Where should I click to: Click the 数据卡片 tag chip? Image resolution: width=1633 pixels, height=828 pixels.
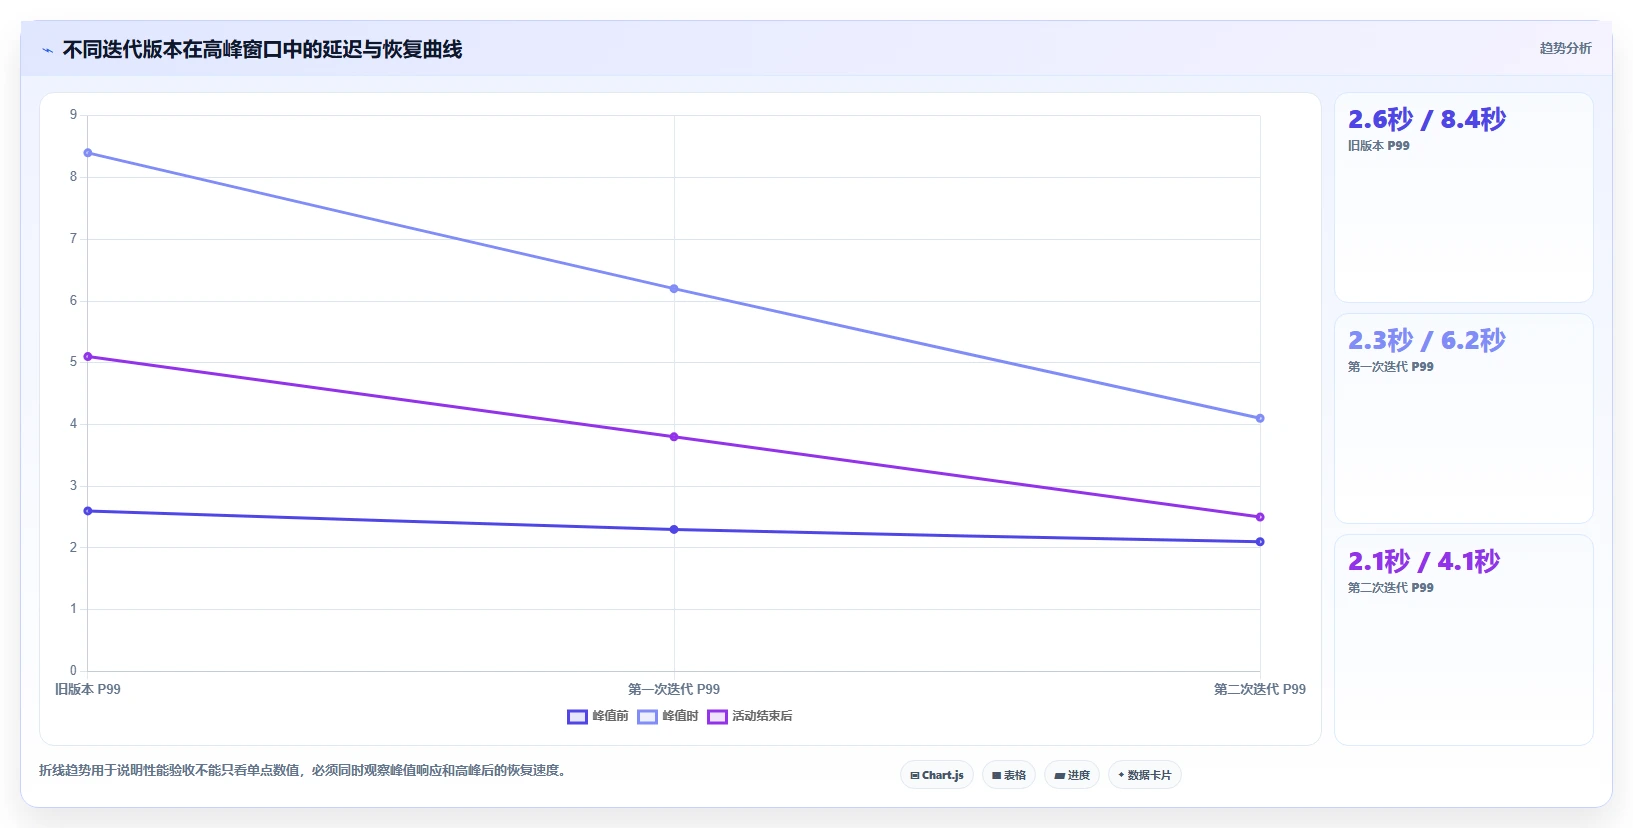click(1145, 775)
